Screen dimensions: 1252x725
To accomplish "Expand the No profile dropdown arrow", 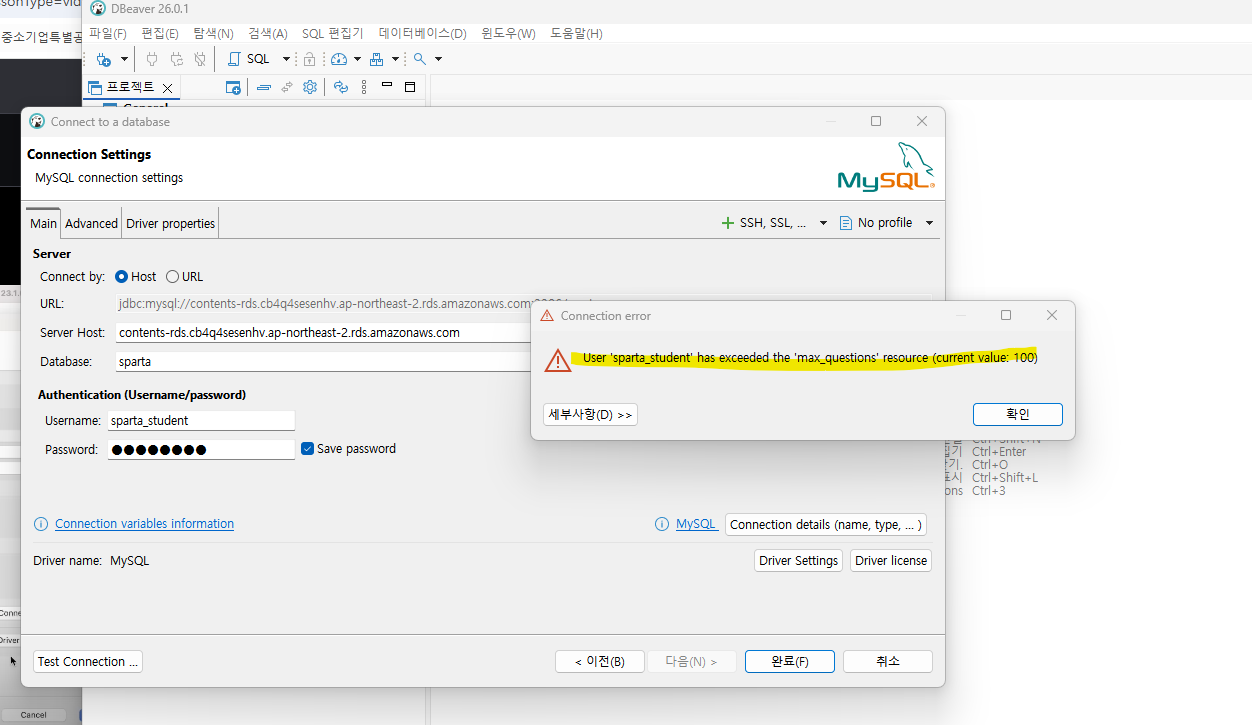I will [x=930, y=223].
